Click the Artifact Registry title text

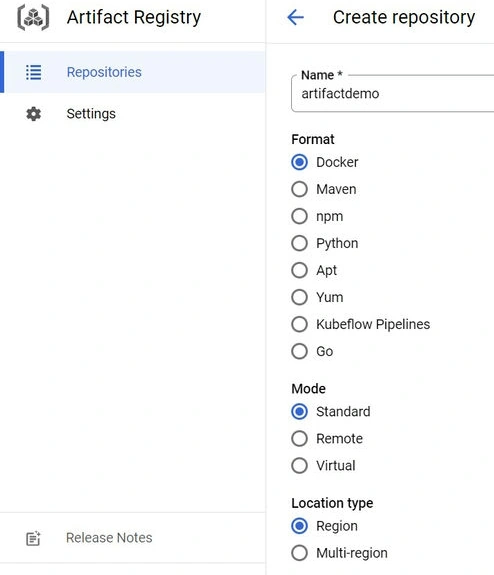pyautogui.click(x=134, y=18)
